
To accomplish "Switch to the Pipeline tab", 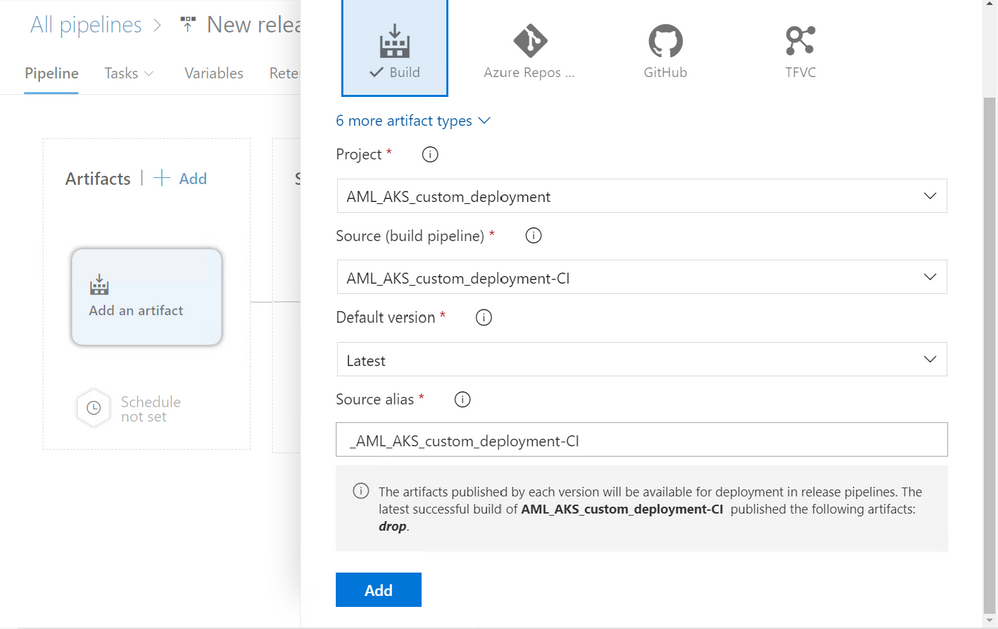I will pyautogui.click(x=52, y=73).
